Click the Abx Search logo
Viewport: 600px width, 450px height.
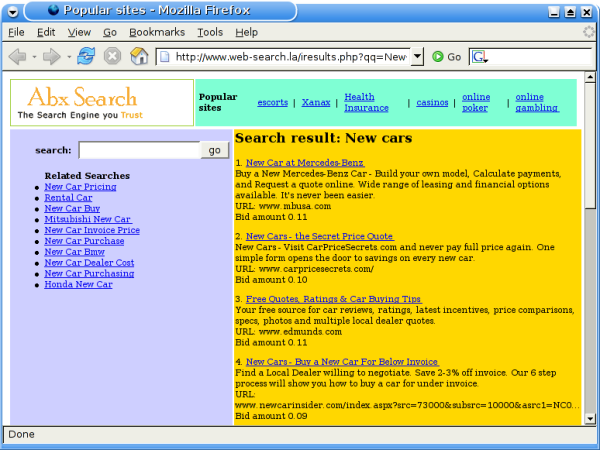[x=102, y=103]
